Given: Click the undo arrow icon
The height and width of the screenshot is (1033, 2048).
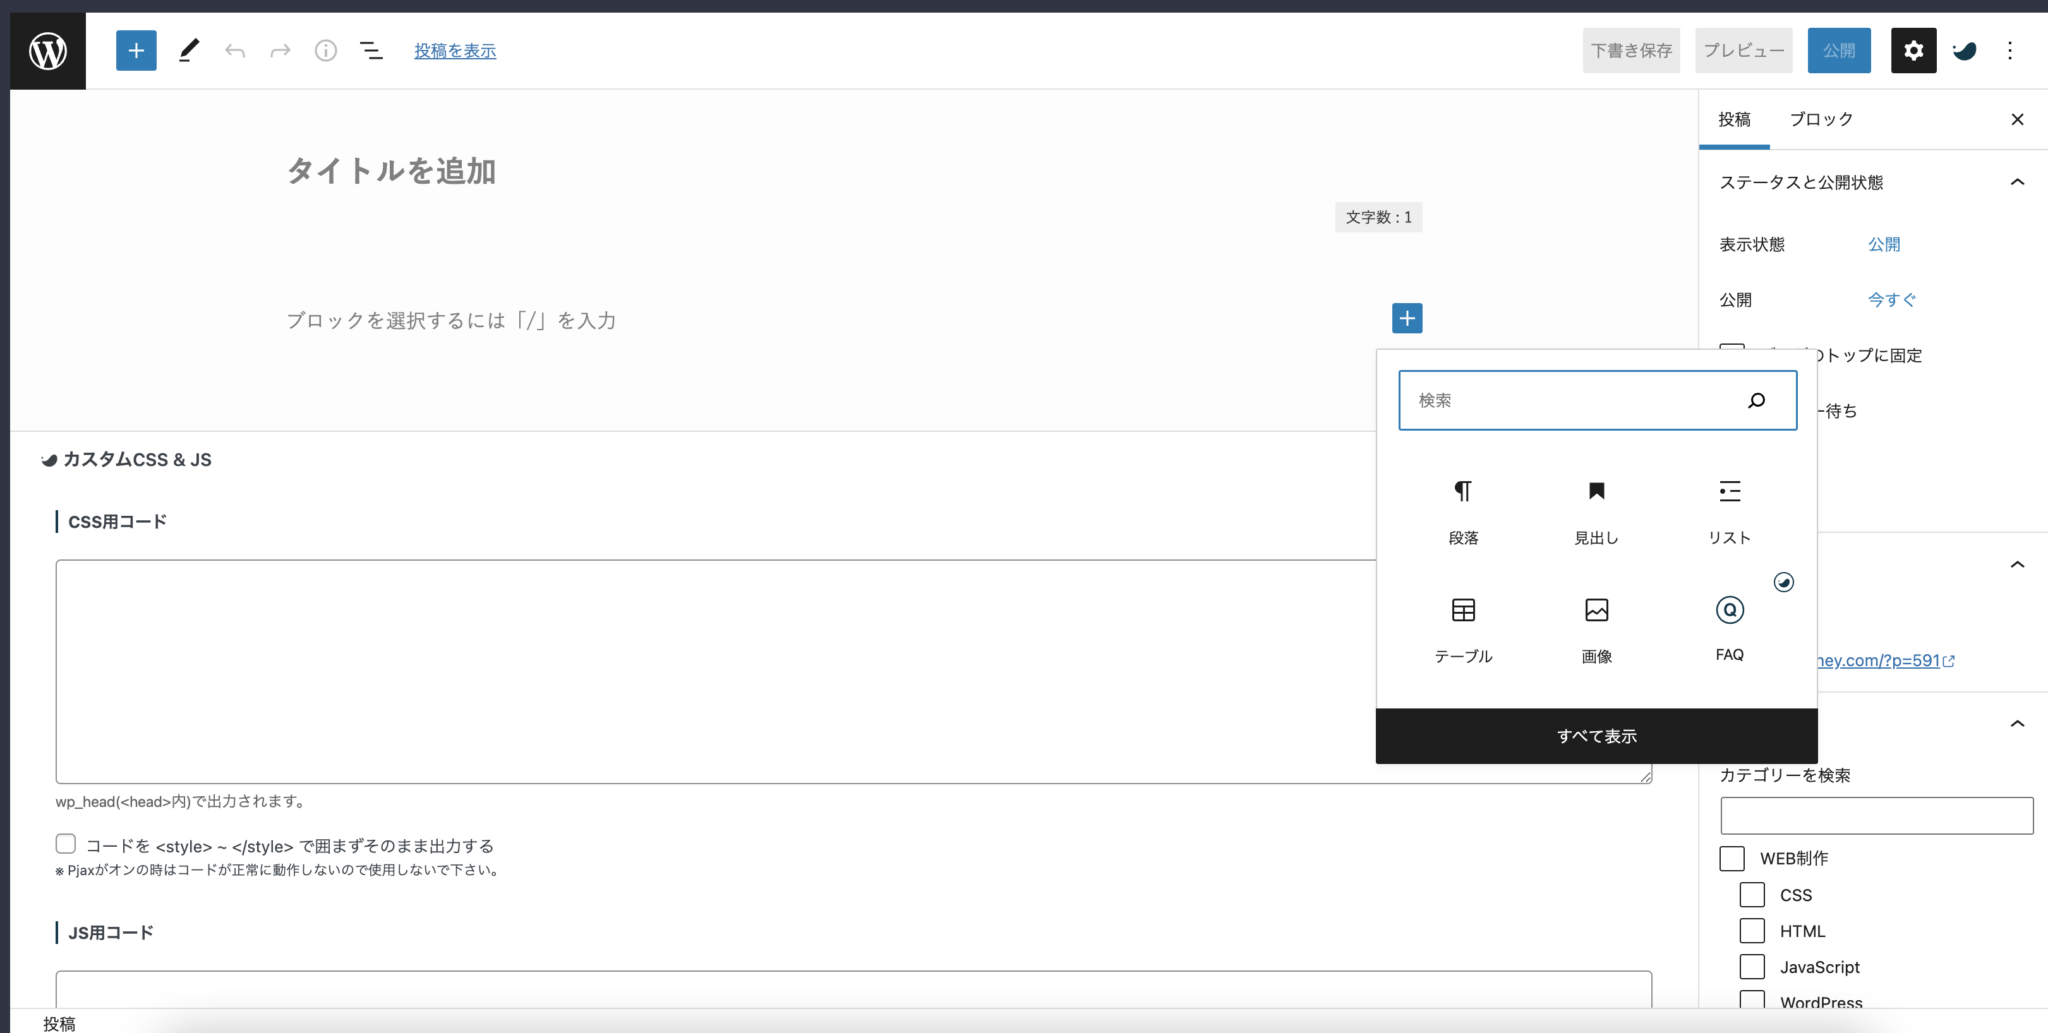Looking at the screenshot, I should coord(235,51).
